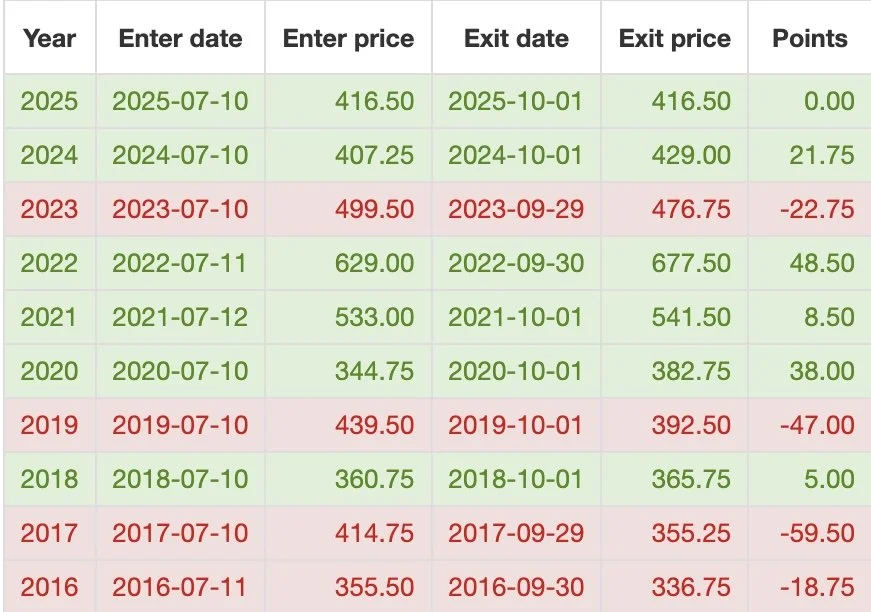This screenshot has width=871, height=612.
Task: Click the Points column header
Action: [810, 39]
